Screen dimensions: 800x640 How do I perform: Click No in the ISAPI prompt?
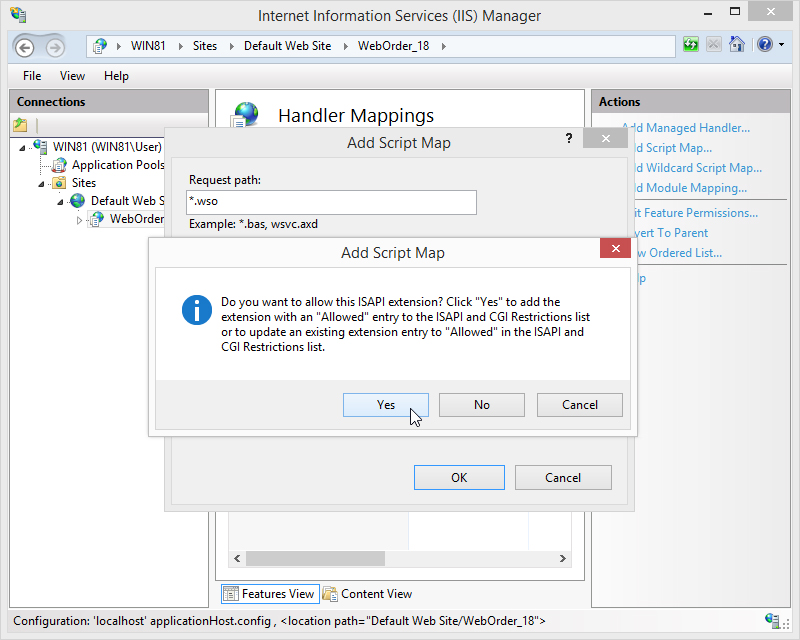(482, 405)
